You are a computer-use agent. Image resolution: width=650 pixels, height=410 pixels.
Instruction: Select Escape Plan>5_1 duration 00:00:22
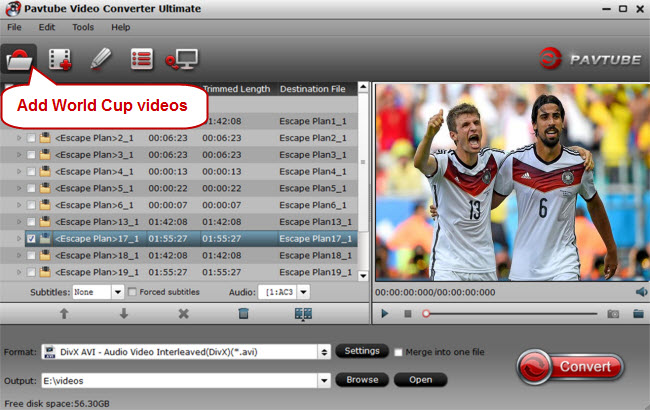(x=168, y=188)
